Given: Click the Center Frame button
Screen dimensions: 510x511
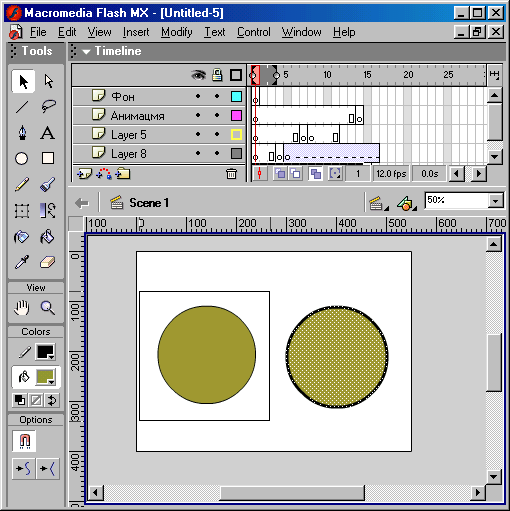Looking at the screenshot, I should (x=259, y=174).
